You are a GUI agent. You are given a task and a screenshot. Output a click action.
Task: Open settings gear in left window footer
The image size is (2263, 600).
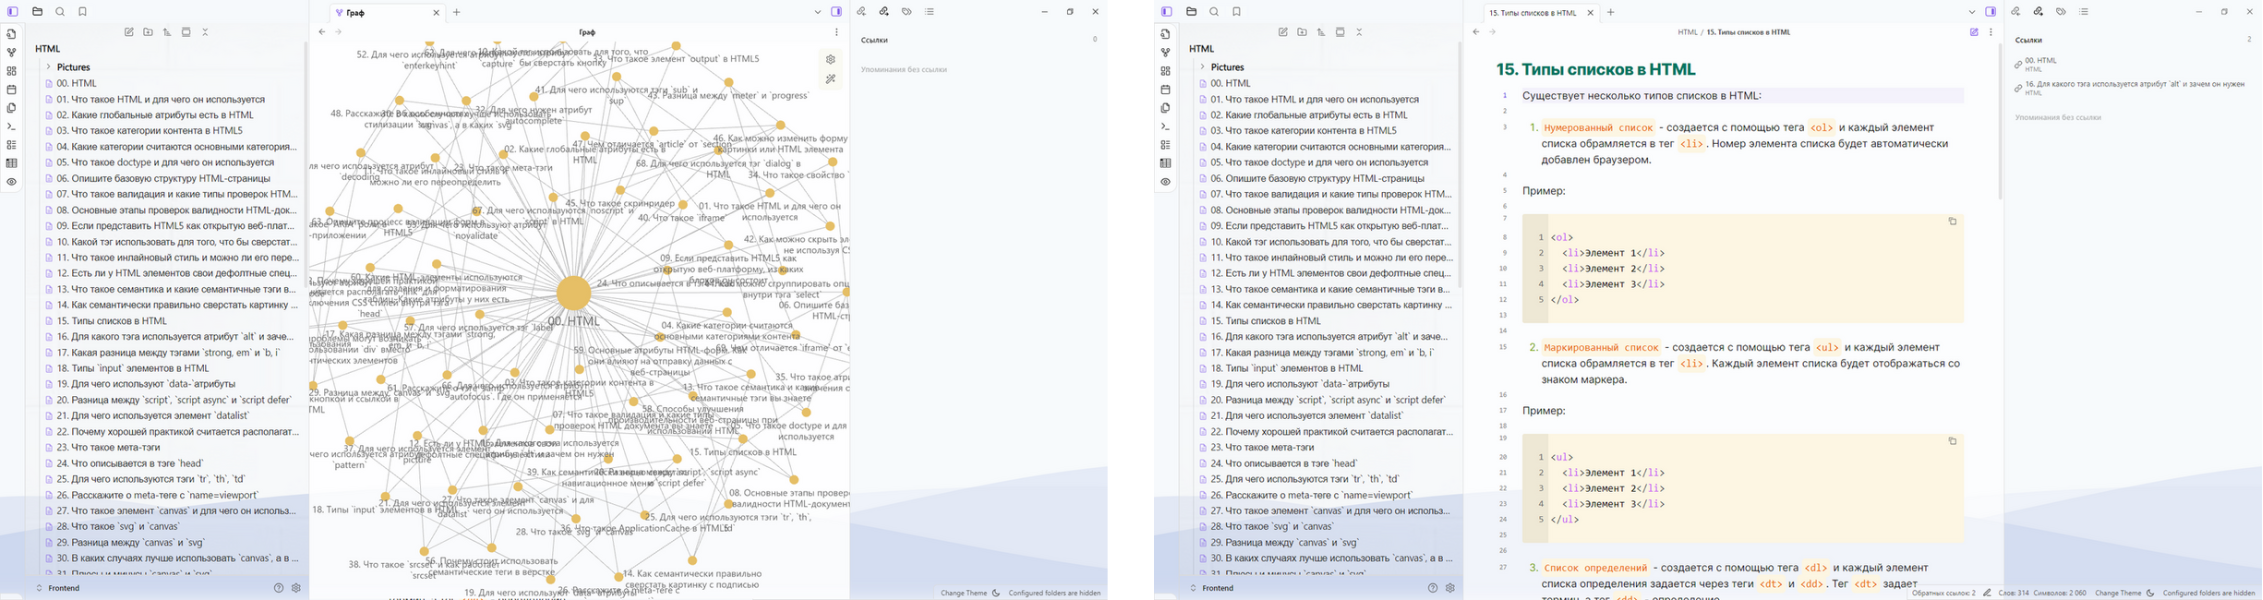[296, 588]
